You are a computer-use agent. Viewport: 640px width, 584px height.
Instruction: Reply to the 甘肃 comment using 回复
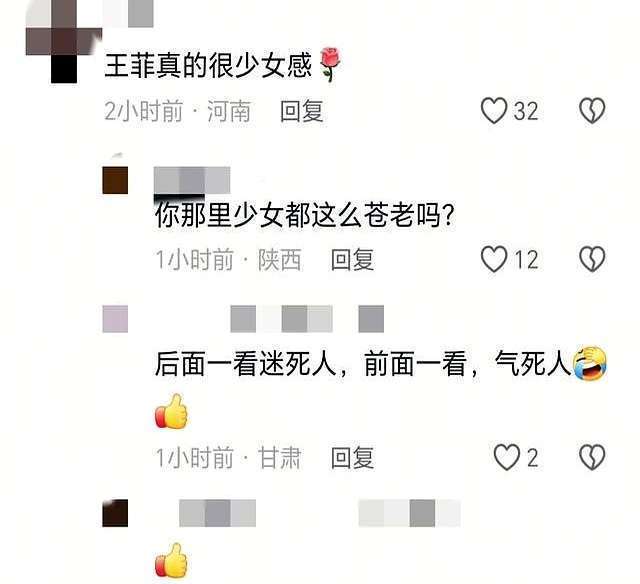coord(353,457)
